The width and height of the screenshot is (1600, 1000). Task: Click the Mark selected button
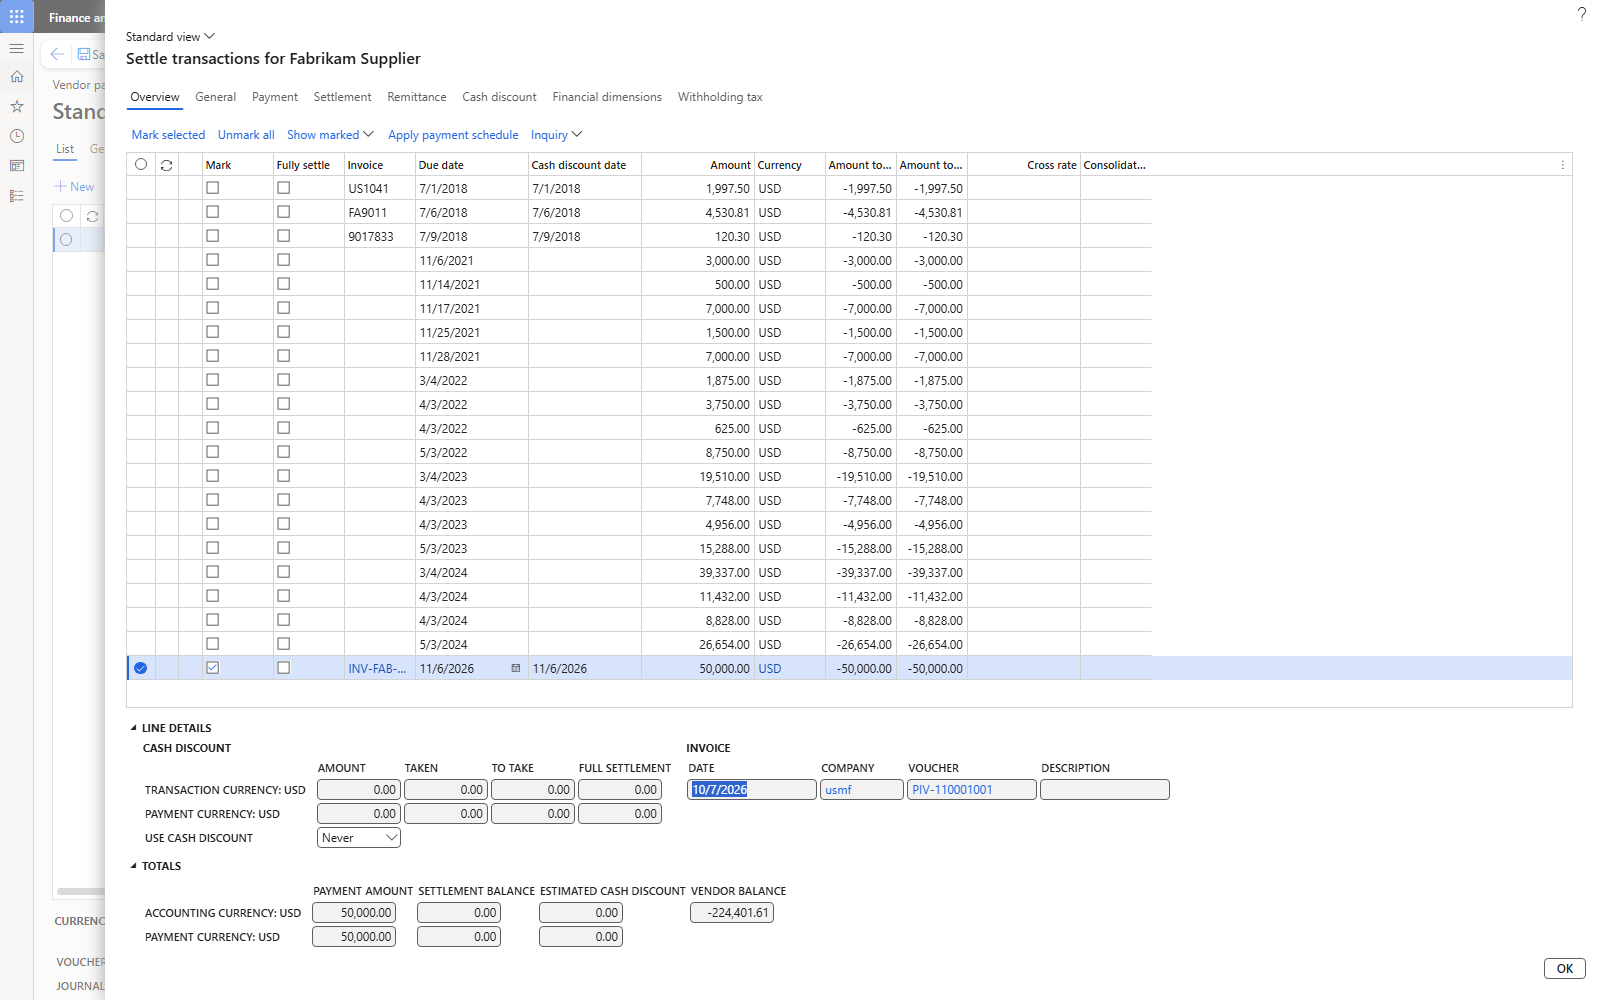[168, 135]
